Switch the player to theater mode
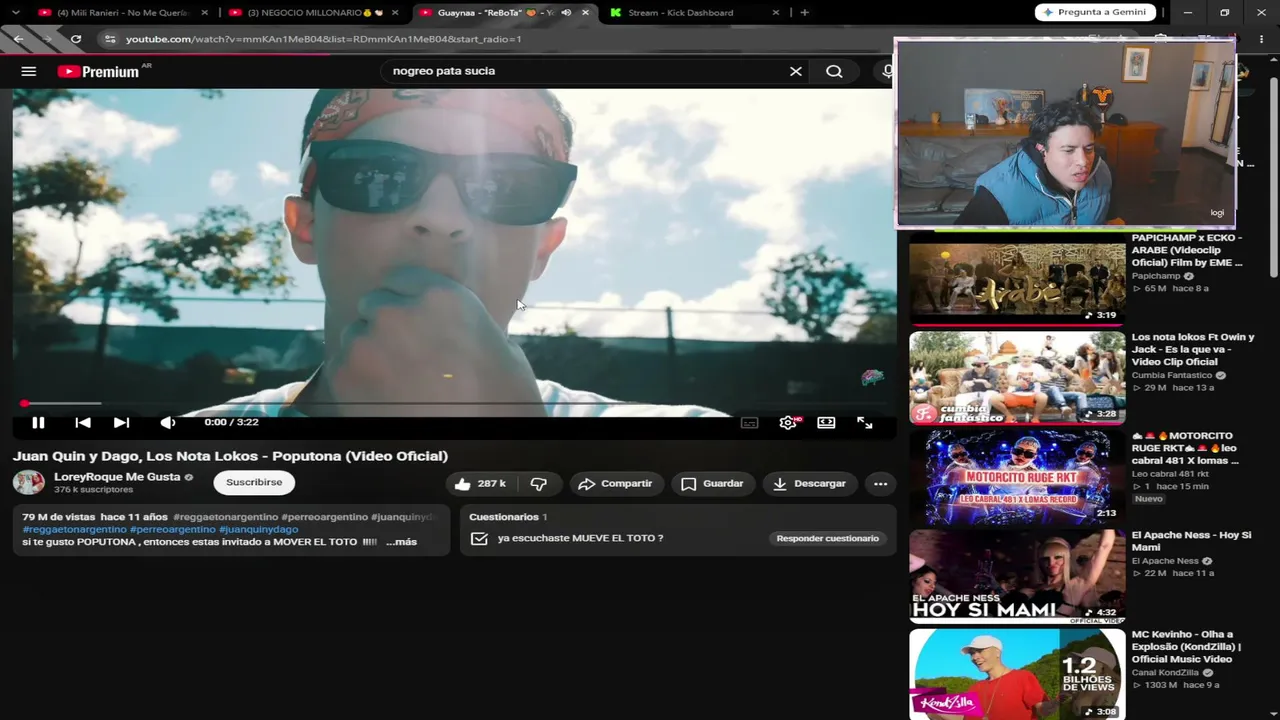This screenshot has height=720, width=1280. pyautogui.click(x=826, y=423)
